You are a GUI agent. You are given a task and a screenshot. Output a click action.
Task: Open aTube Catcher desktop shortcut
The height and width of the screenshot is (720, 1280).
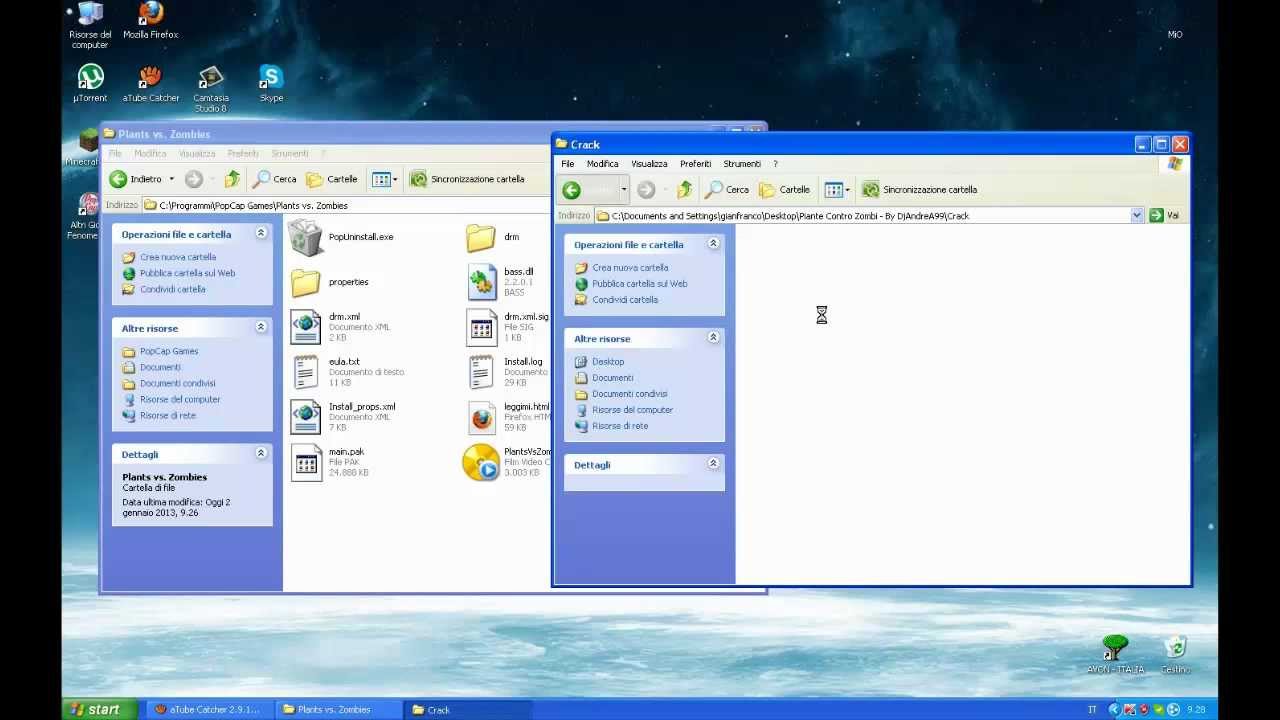(x=151, y=83)
